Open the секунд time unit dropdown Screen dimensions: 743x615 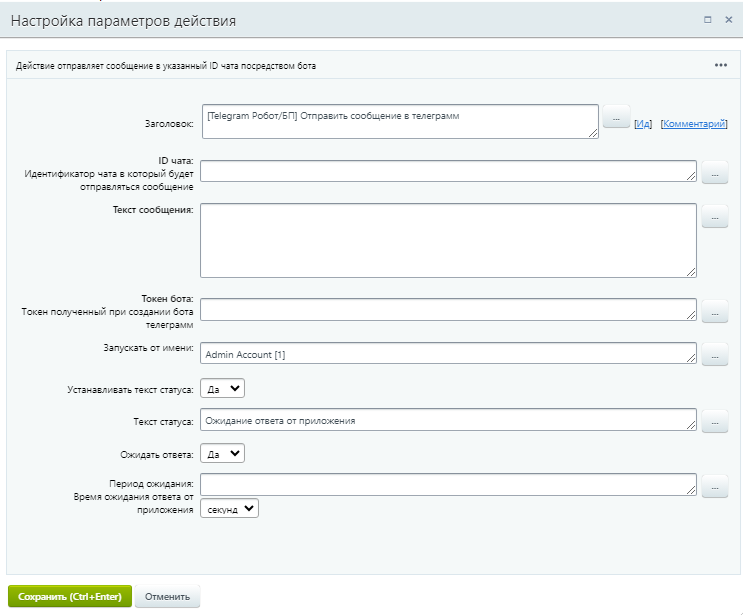tap(229, 508)
